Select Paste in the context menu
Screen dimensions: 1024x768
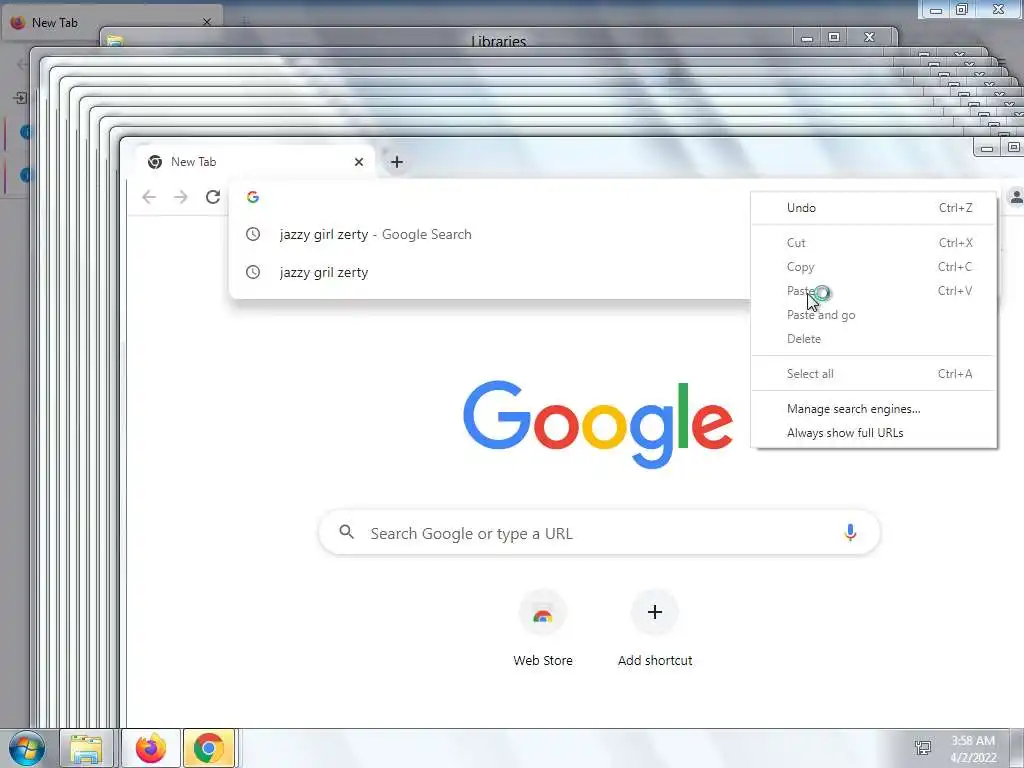pyautogui.click(x=874, y=291)
